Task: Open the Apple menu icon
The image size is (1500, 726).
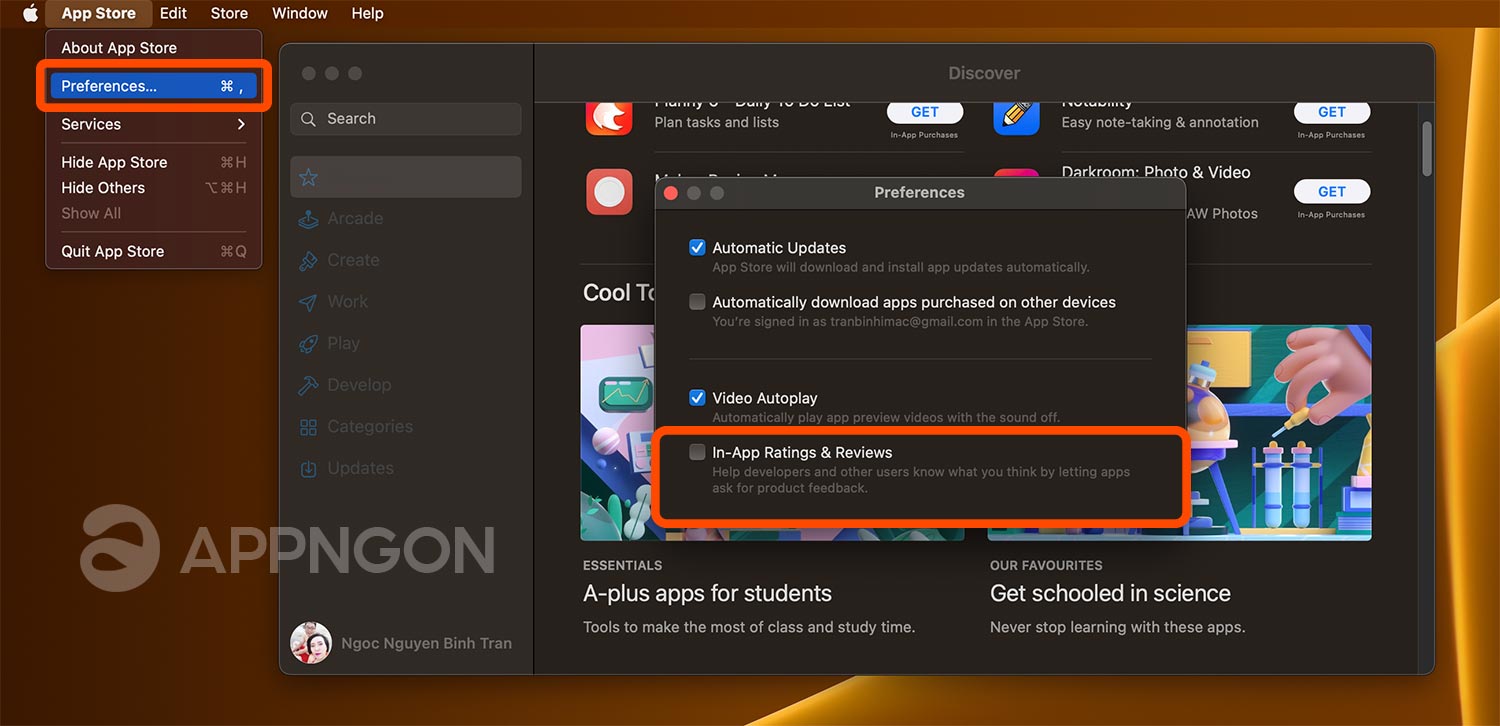Action: click(x=30, y=13)
